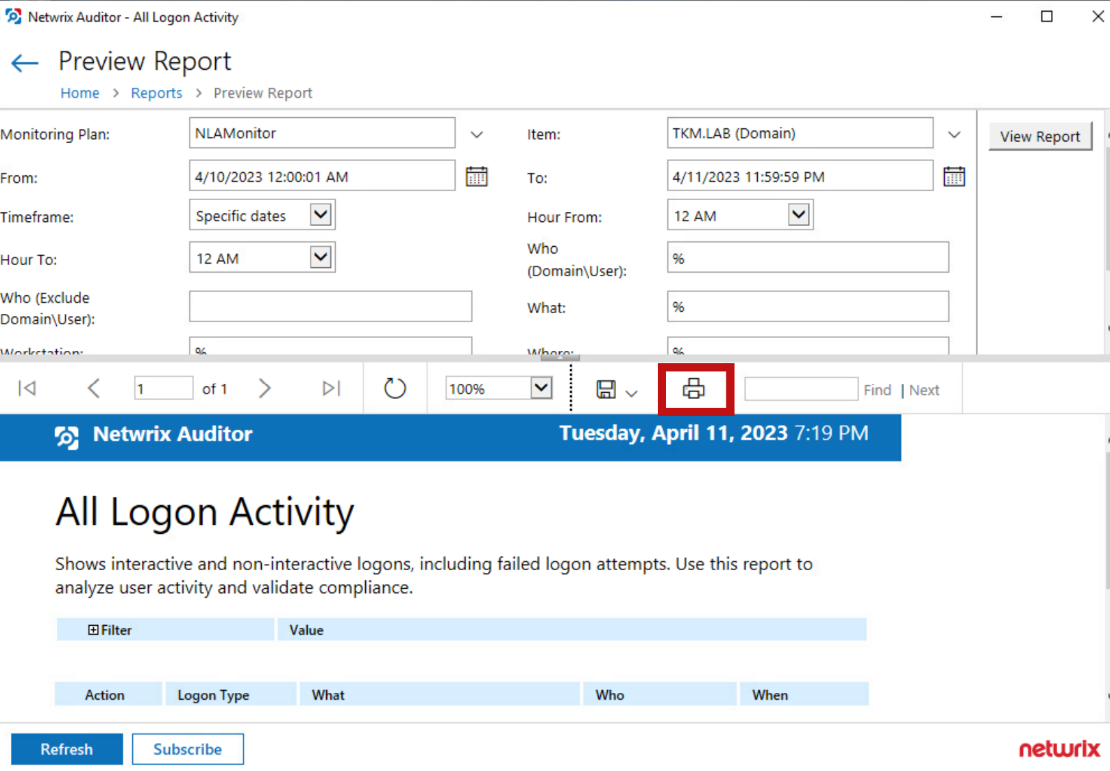Open the calendar picker for the From date

477,175
